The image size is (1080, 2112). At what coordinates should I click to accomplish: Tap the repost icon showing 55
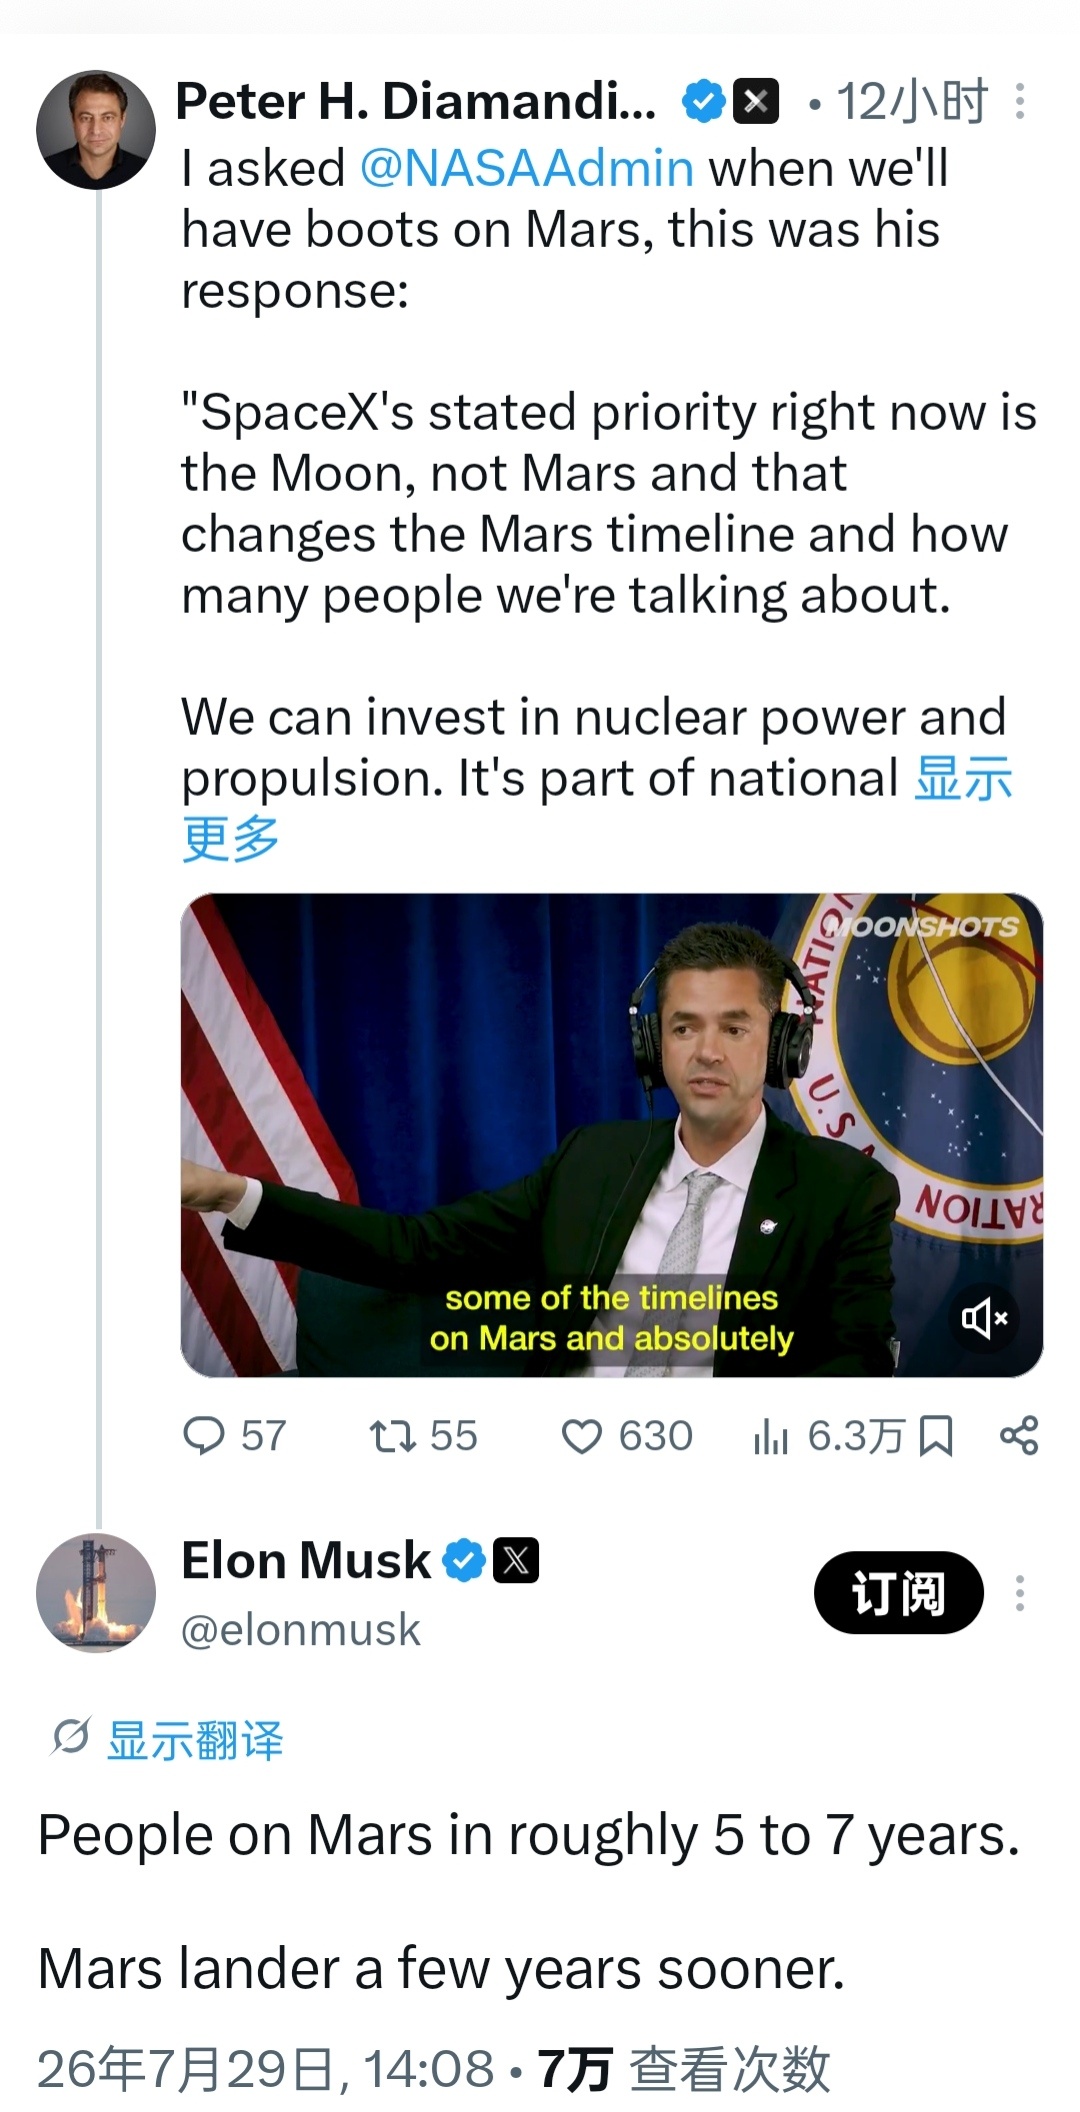[x=392, y=1437]
